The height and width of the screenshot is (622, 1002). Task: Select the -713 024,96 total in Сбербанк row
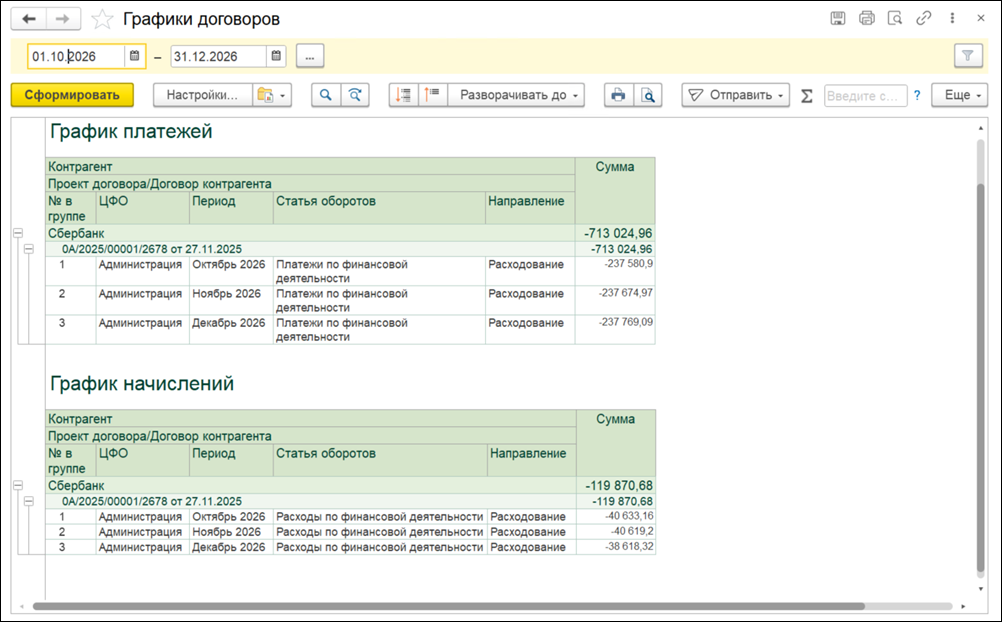615,233
